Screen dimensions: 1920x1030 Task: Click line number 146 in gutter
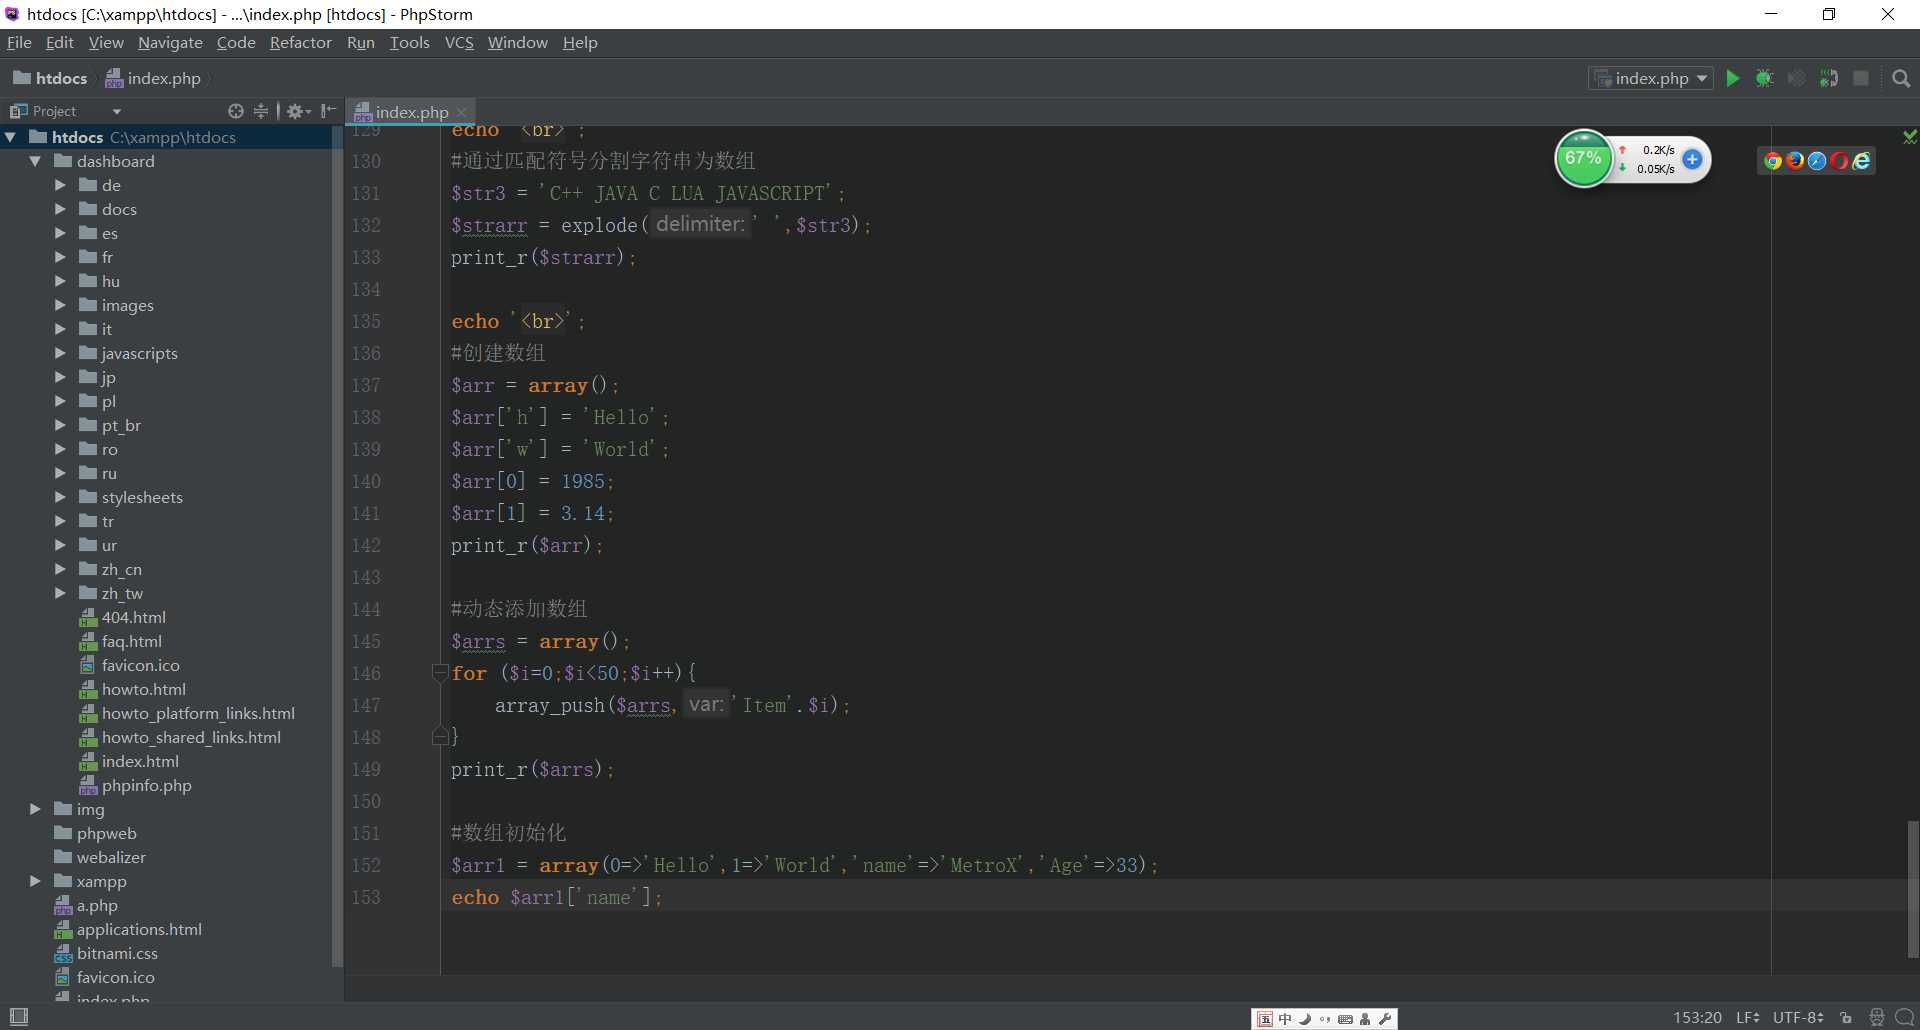coord(366,673)
